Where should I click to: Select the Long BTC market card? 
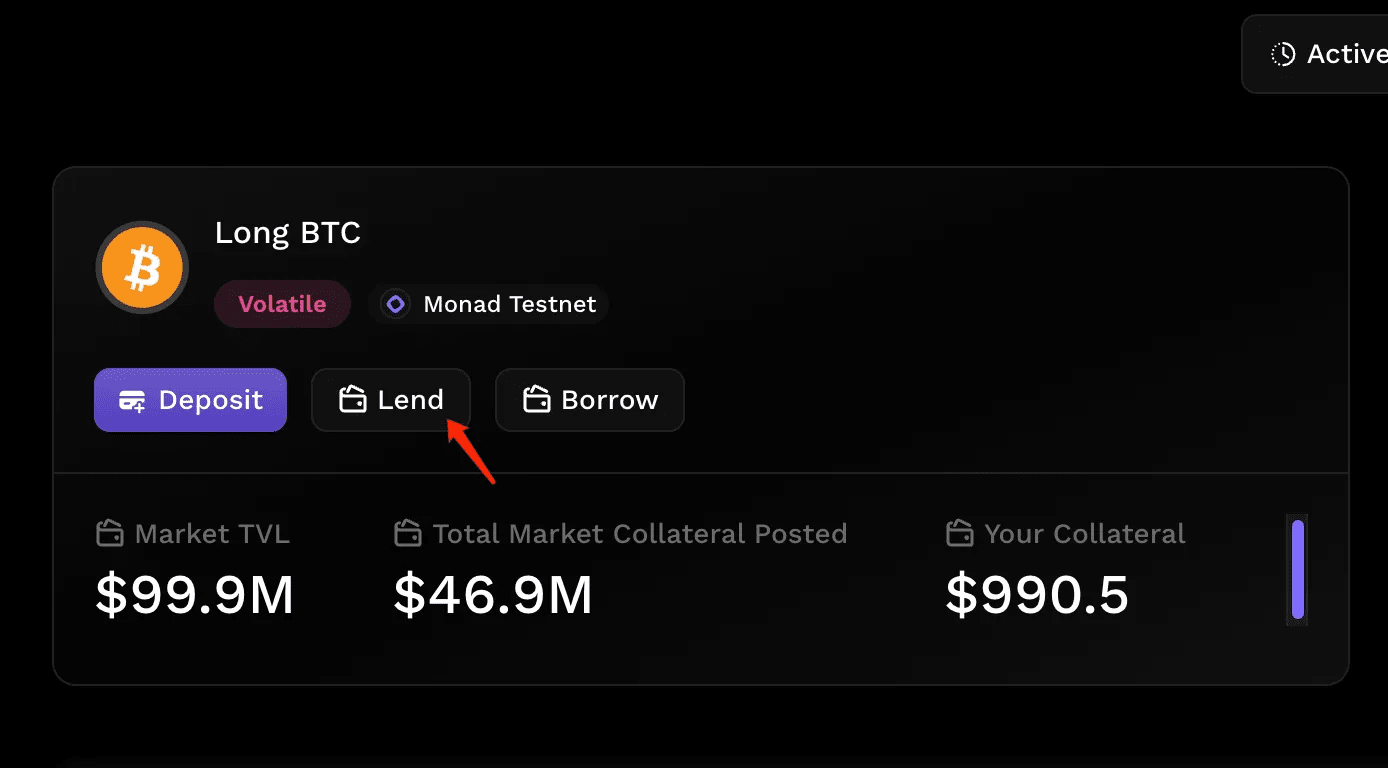click(700, 425)
